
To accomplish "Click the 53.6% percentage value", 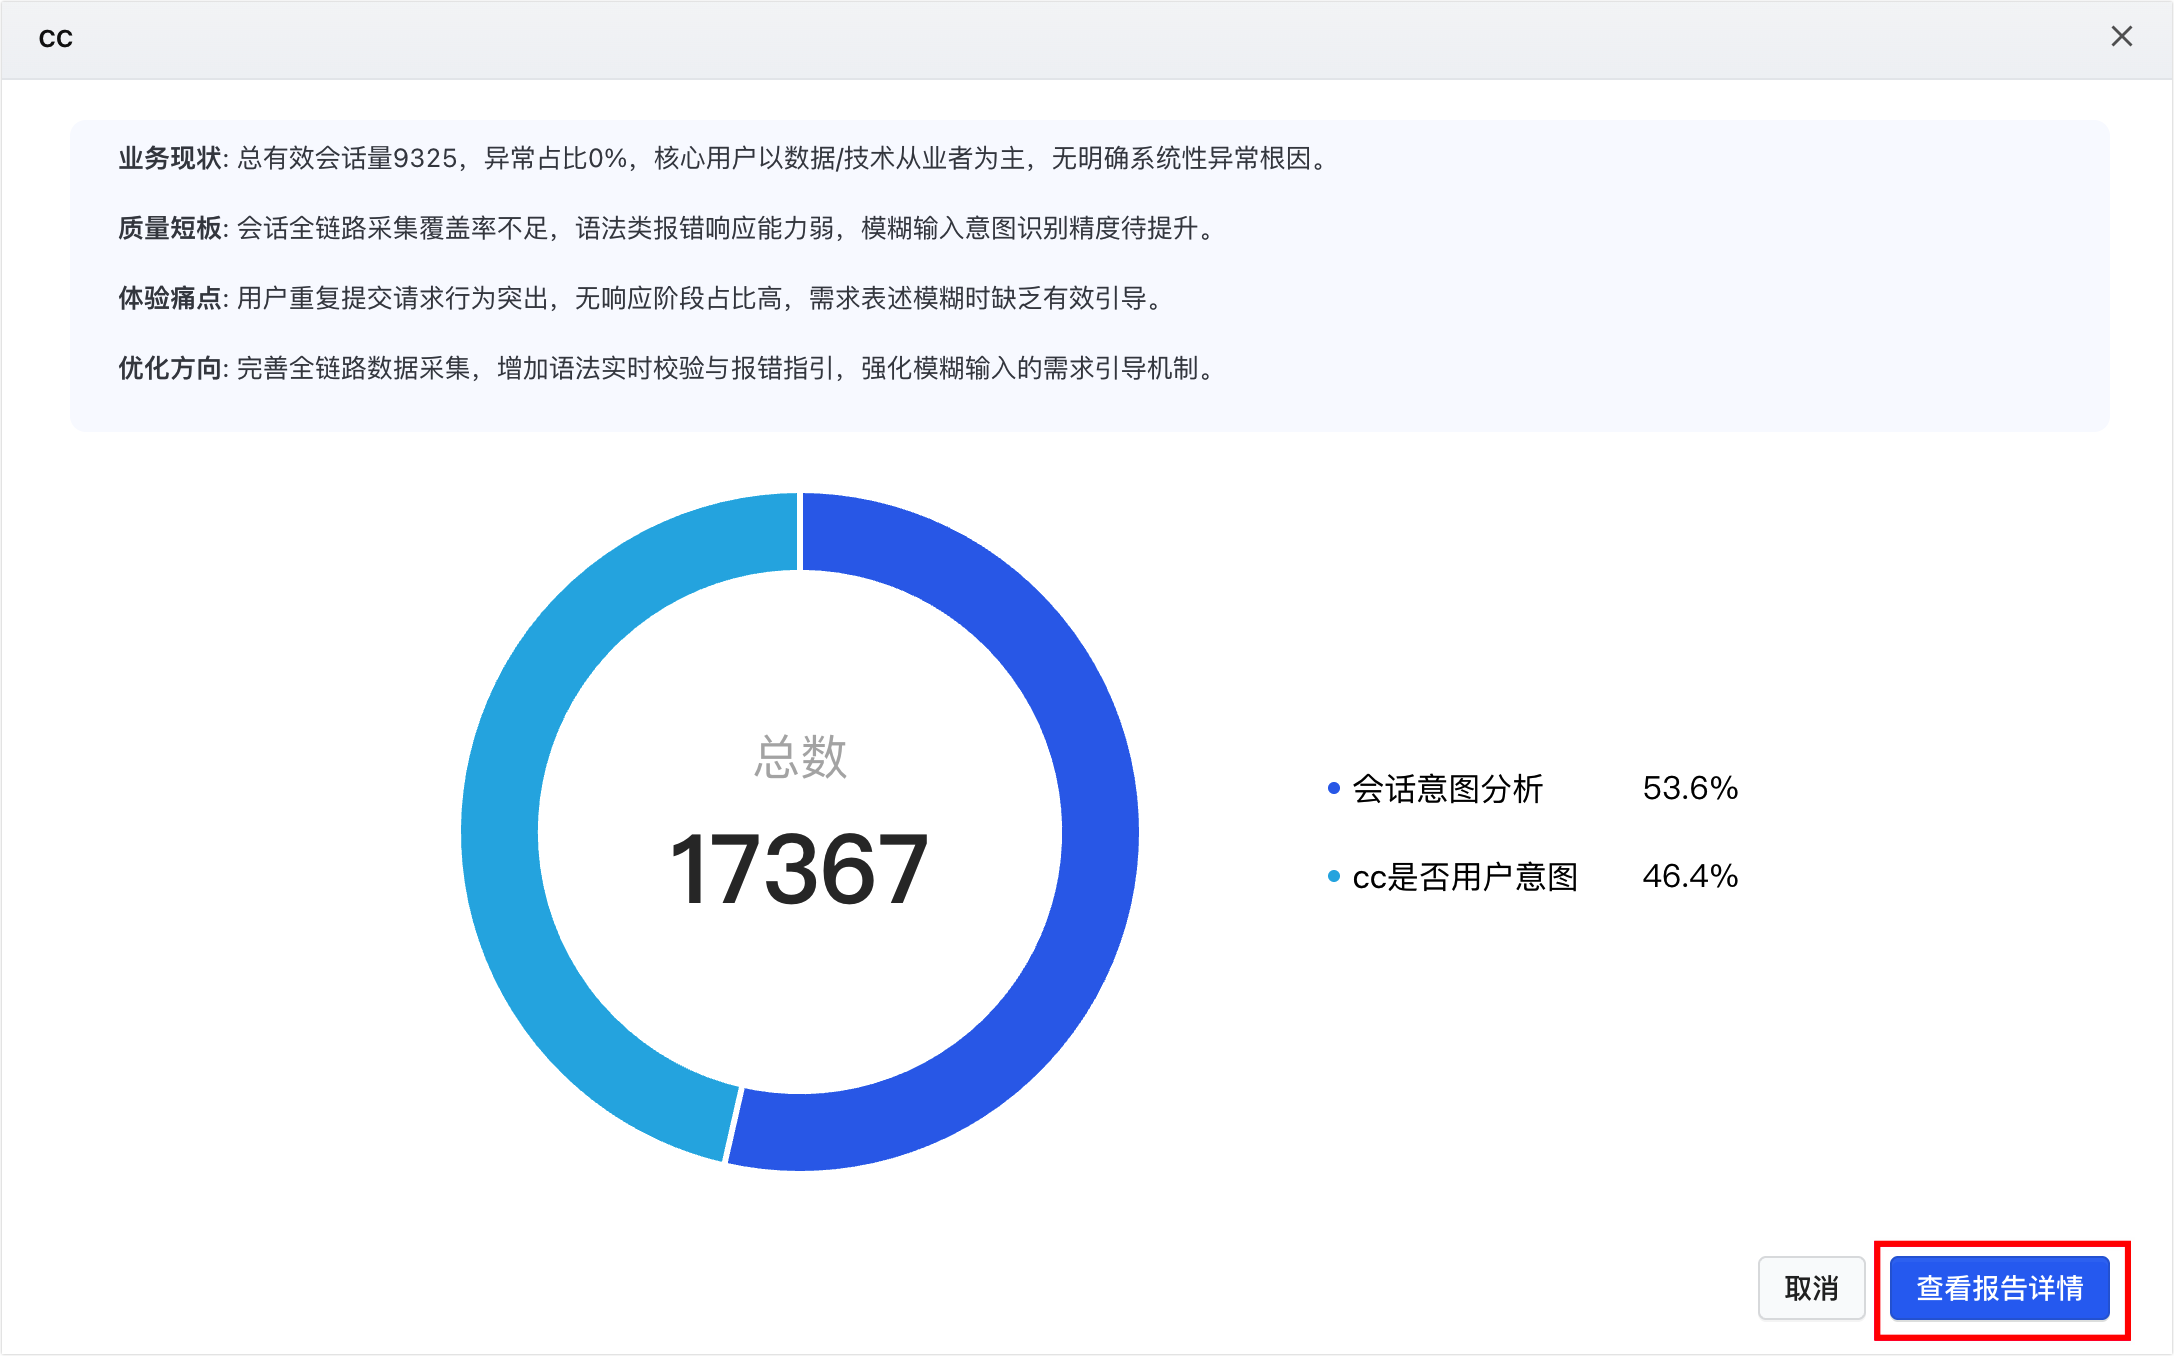I will click(x=1690, y=789).
